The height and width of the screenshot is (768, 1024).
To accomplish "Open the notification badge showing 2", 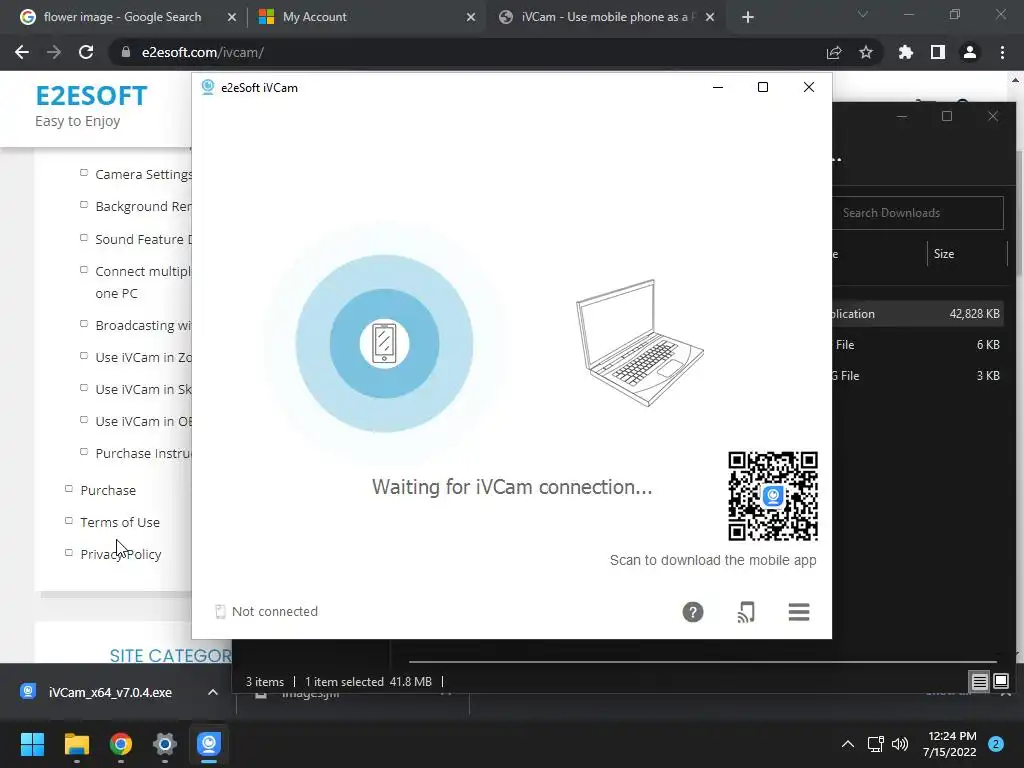I will 996,744.
